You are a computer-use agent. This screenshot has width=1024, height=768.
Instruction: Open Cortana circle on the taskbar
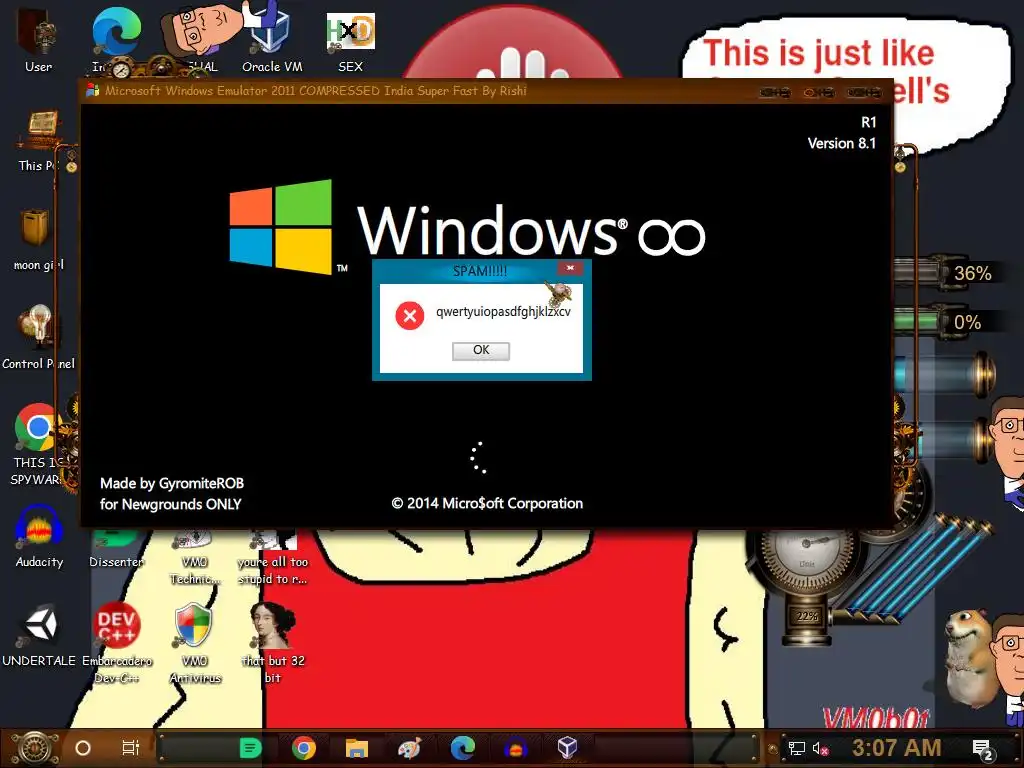[x=83, y=748]
